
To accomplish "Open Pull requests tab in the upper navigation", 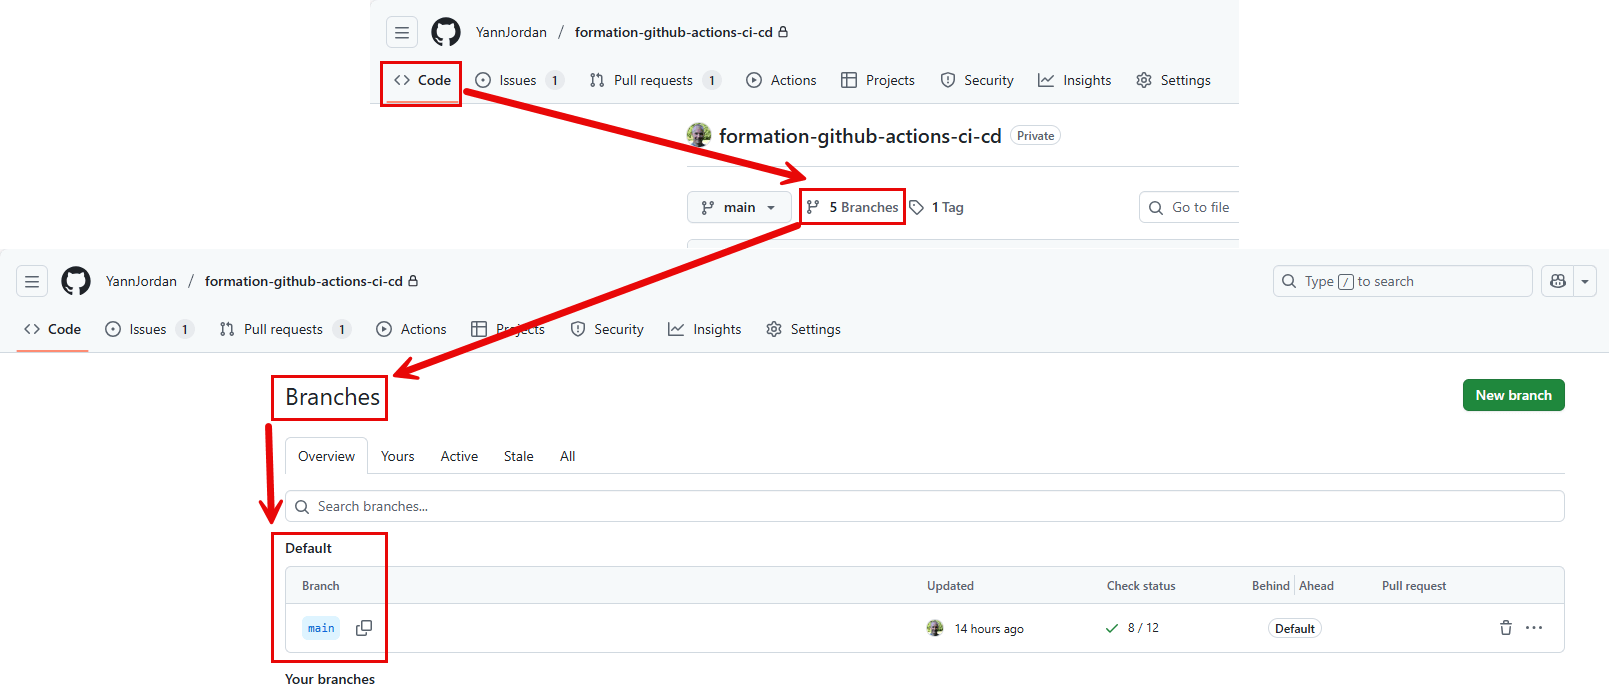I will 655,80.
